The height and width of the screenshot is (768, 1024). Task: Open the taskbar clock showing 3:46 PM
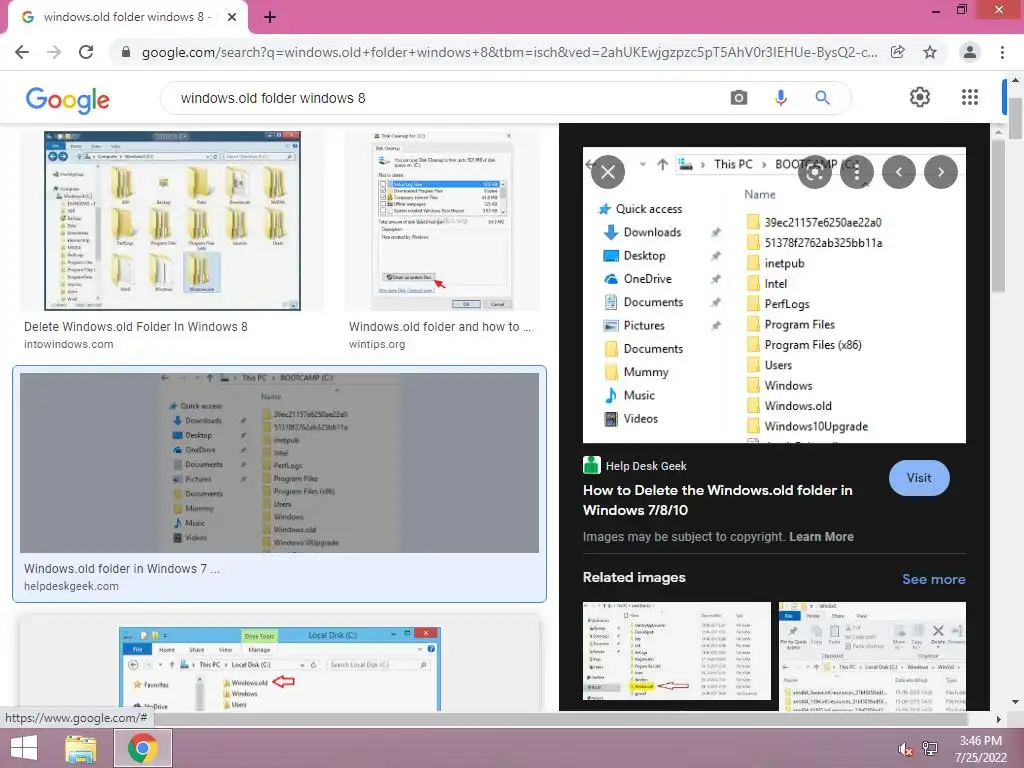981,749
